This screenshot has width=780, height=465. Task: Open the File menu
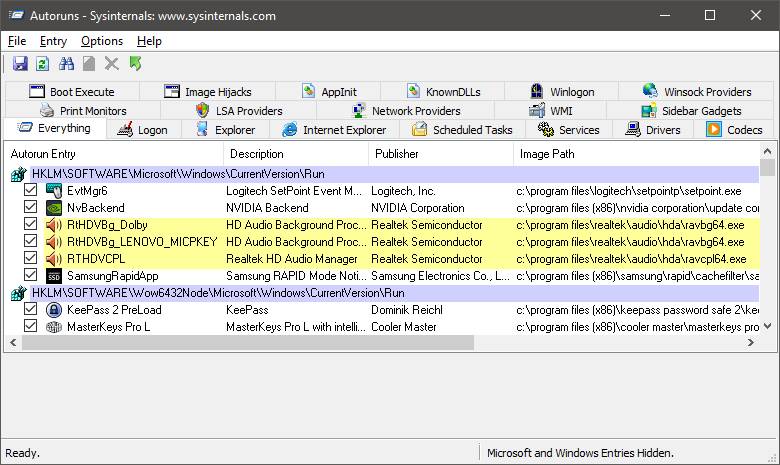pyautogui.click(x=17, y=41)
